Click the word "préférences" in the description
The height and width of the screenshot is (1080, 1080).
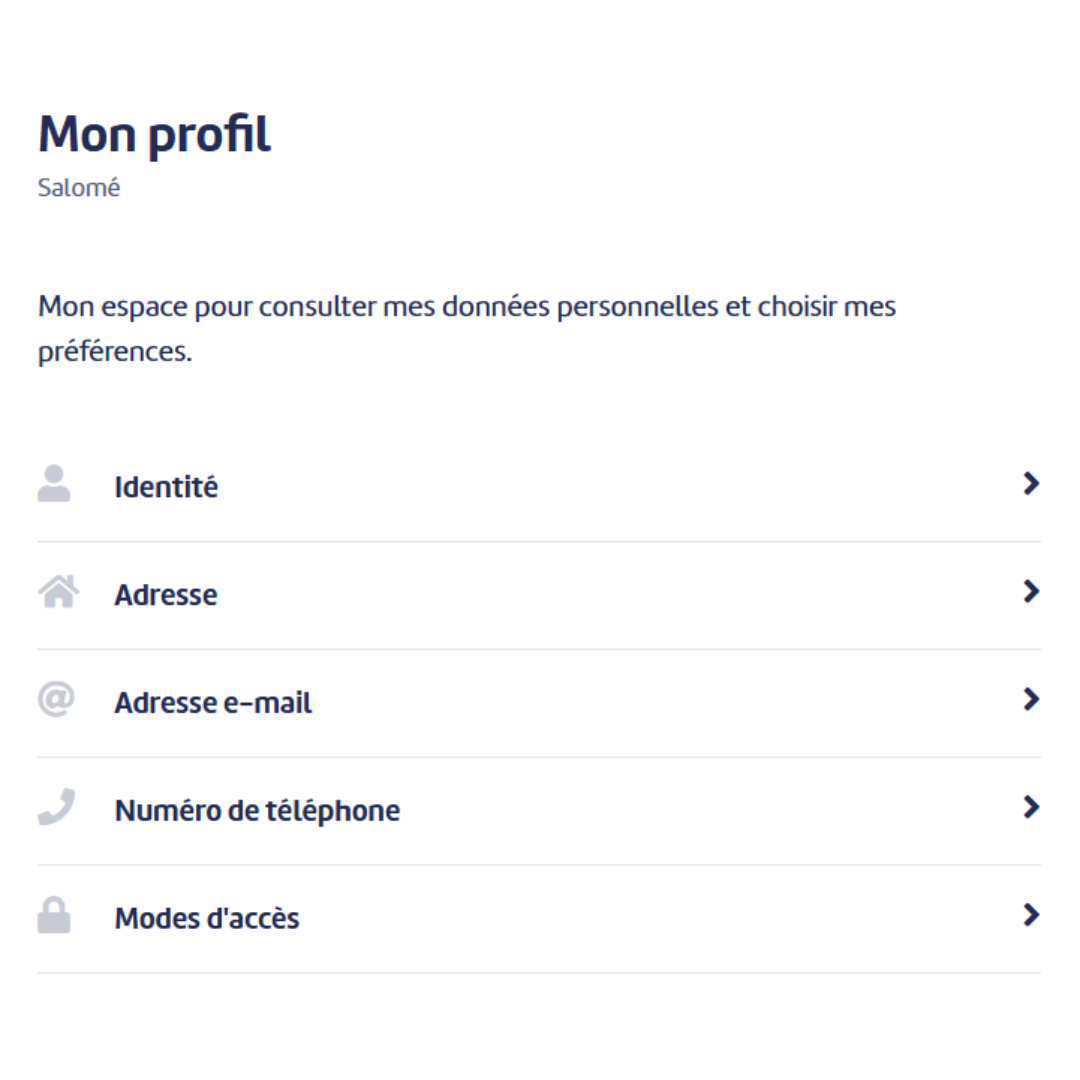point(114,353)
